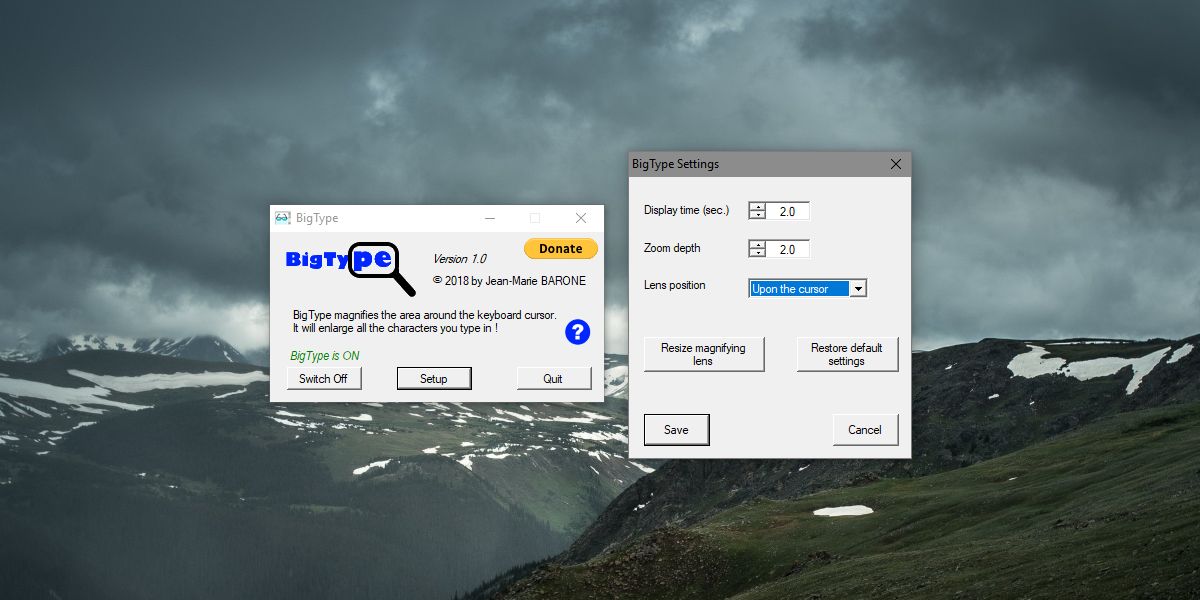Viewport: 1200px width, 600px height.
Task: Increase Zoom depth with up arrow
Action: point(758,244)
